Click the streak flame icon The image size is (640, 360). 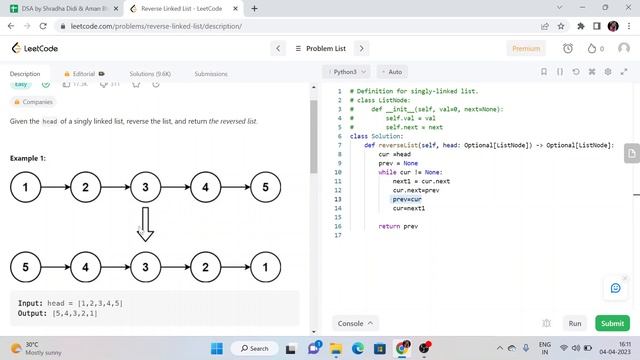pyautogui.click(x=592, y=49)
